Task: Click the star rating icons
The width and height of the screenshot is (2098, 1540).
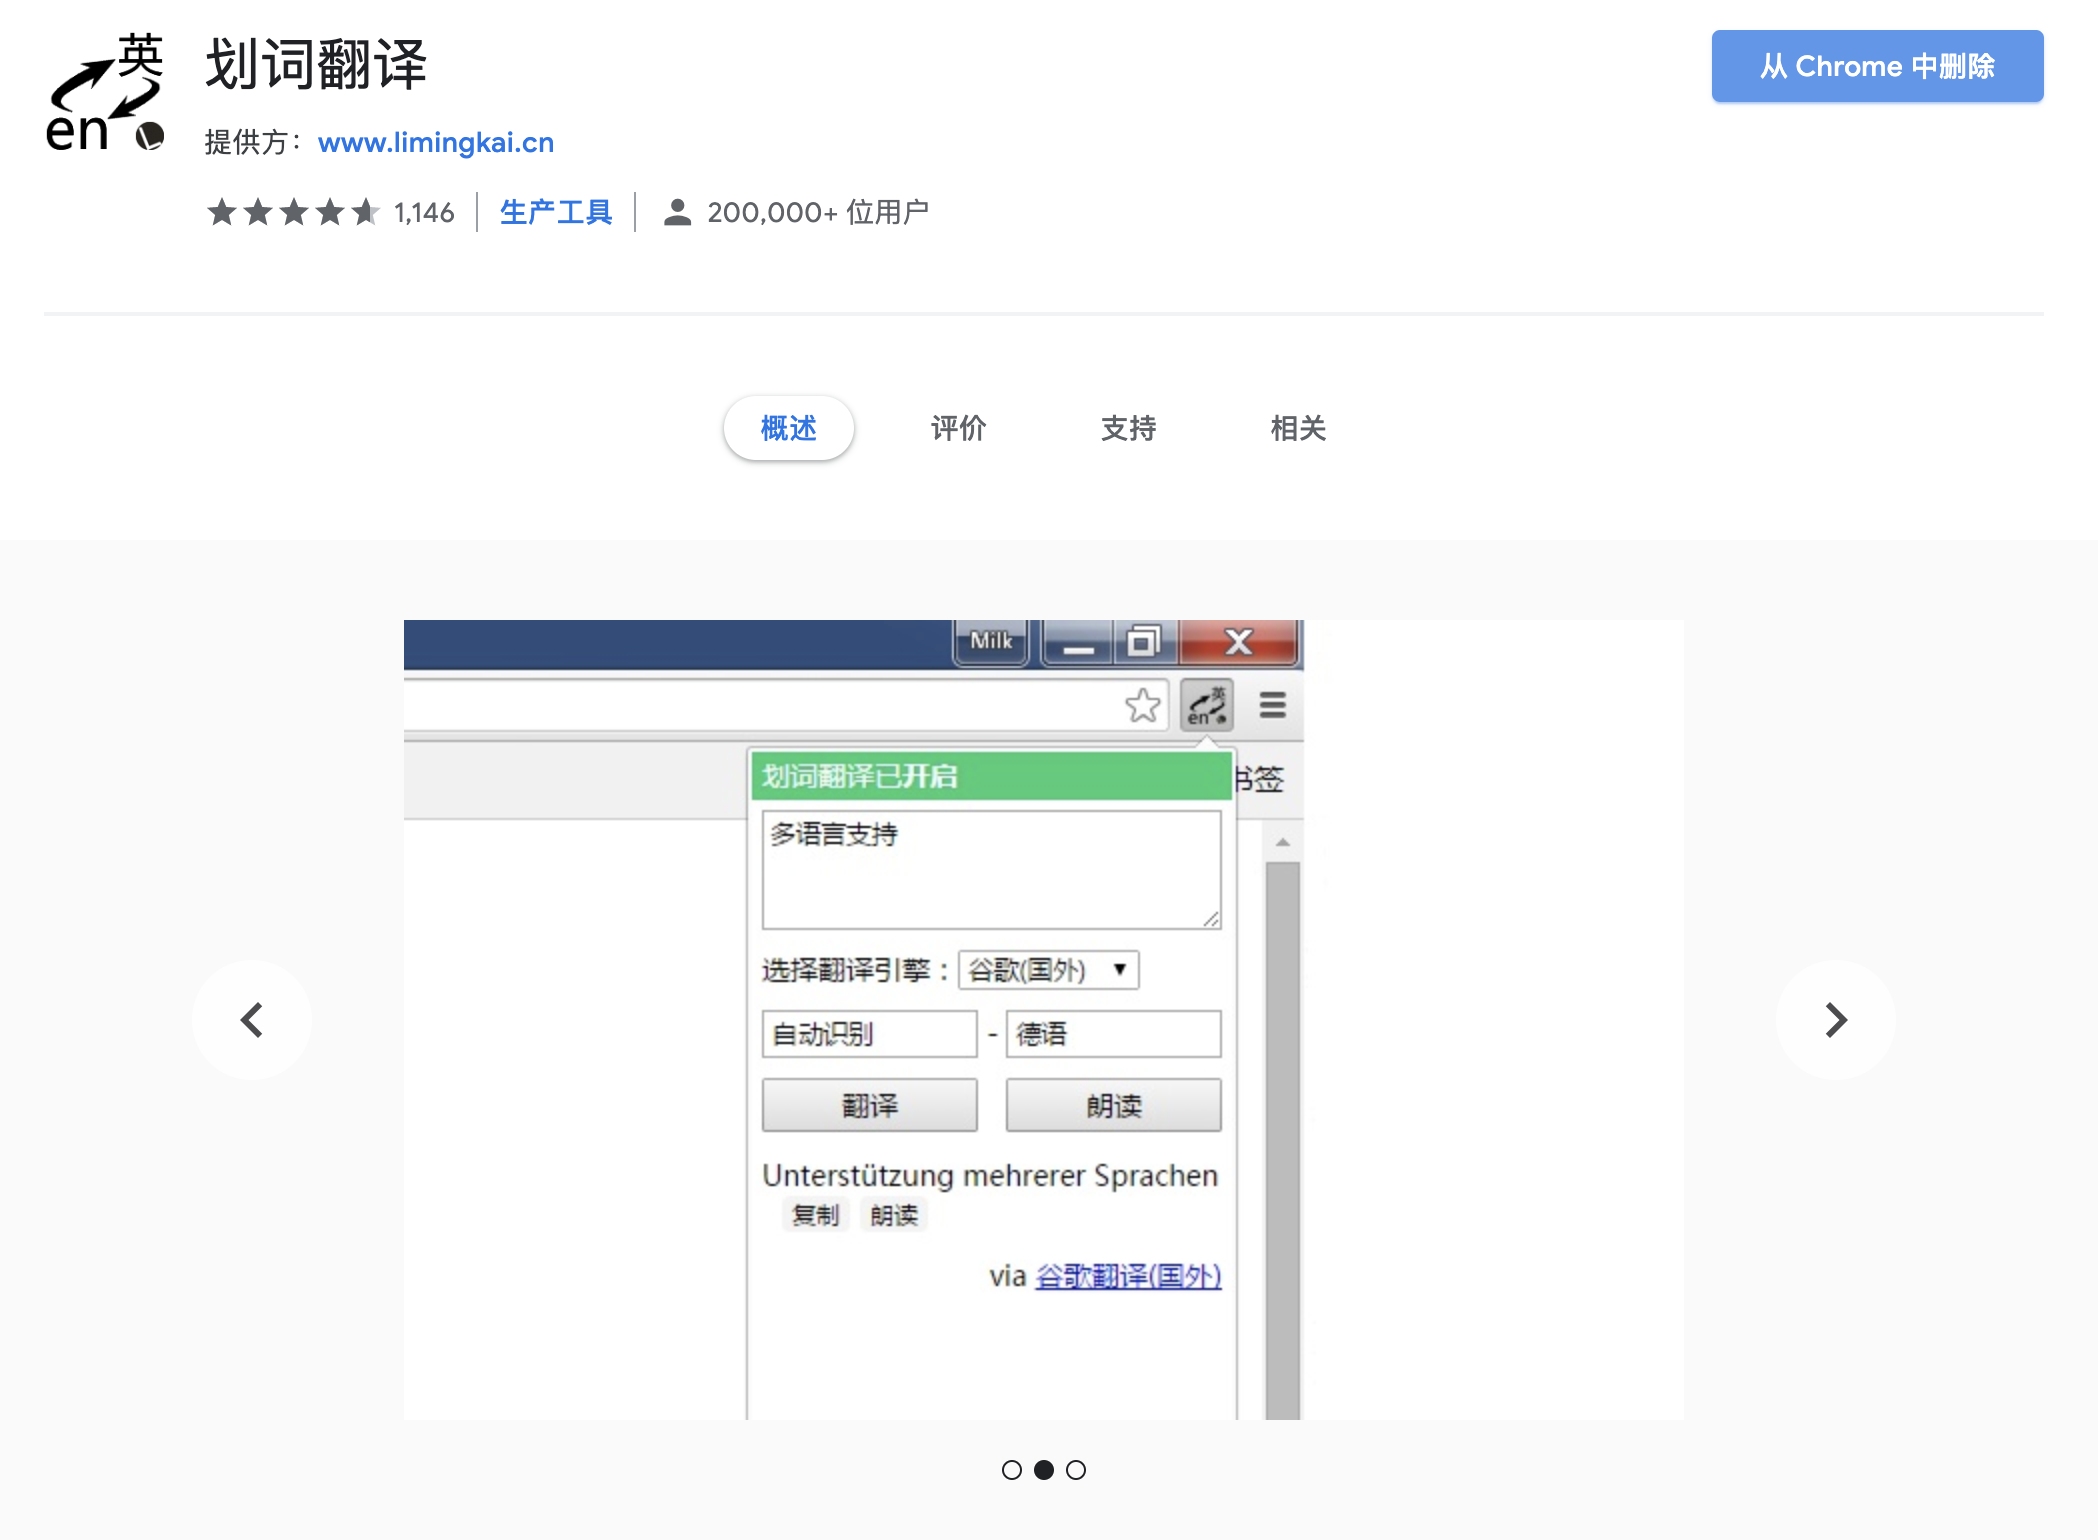Action: click(x=293, y=212)
